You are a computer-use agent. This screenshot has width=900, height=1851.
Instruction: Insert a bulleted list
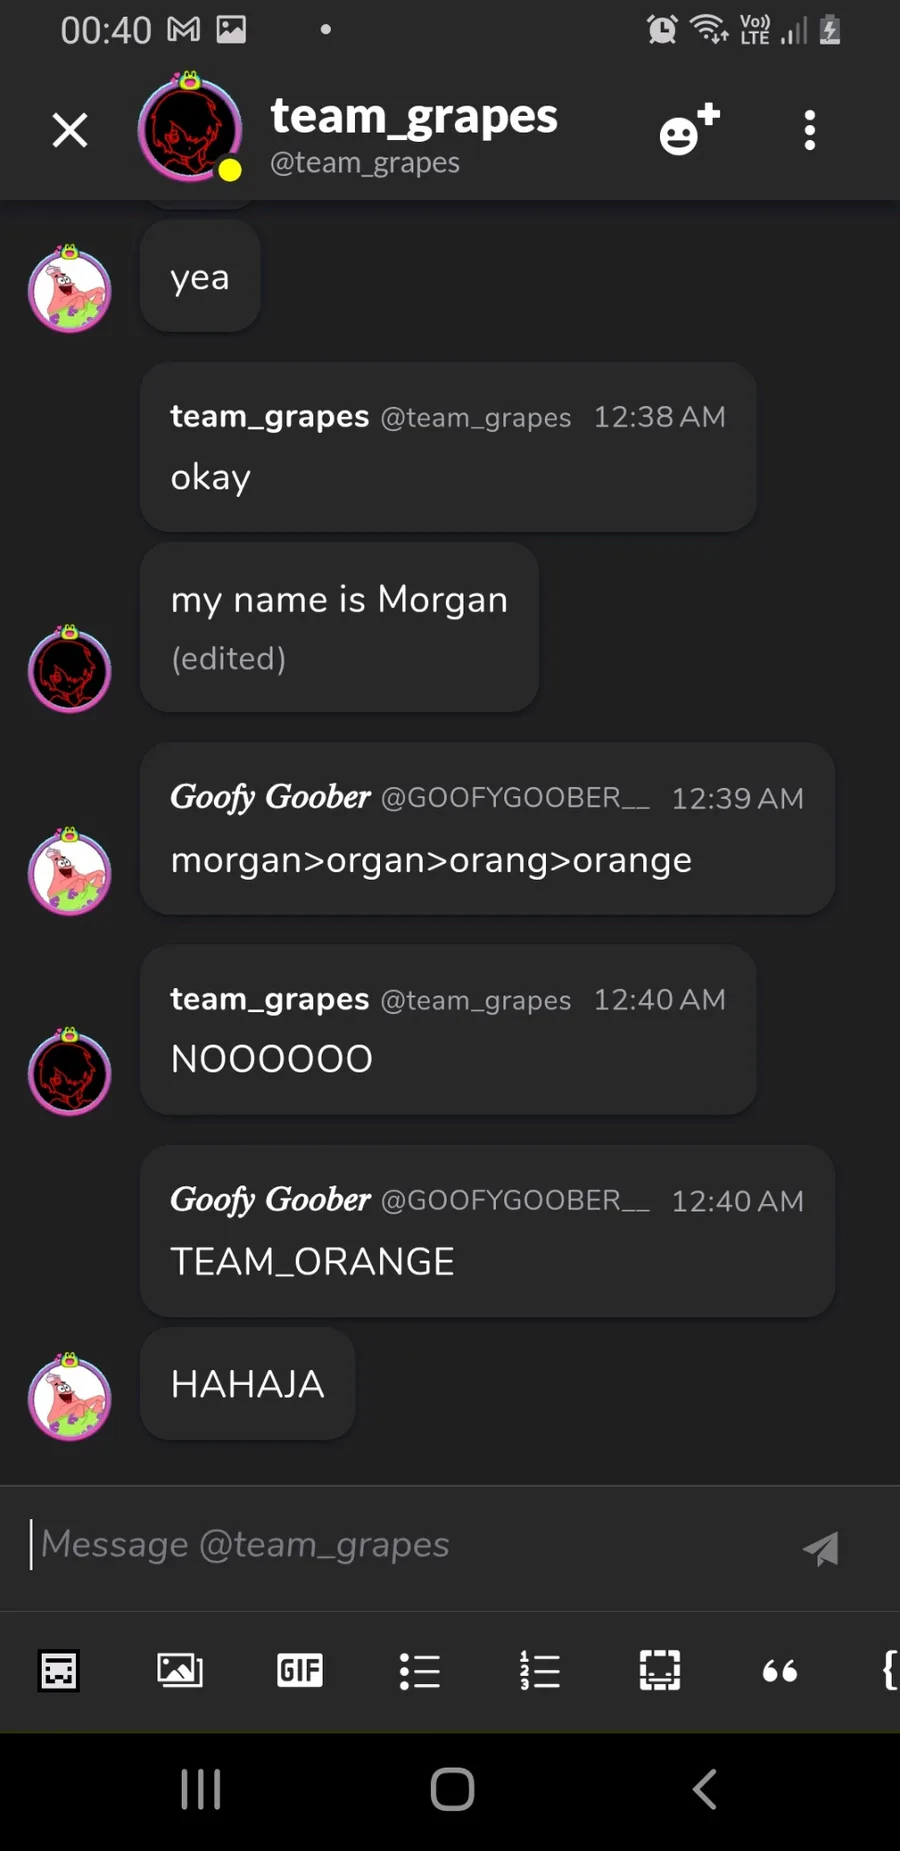click(x=420, y=1670)
